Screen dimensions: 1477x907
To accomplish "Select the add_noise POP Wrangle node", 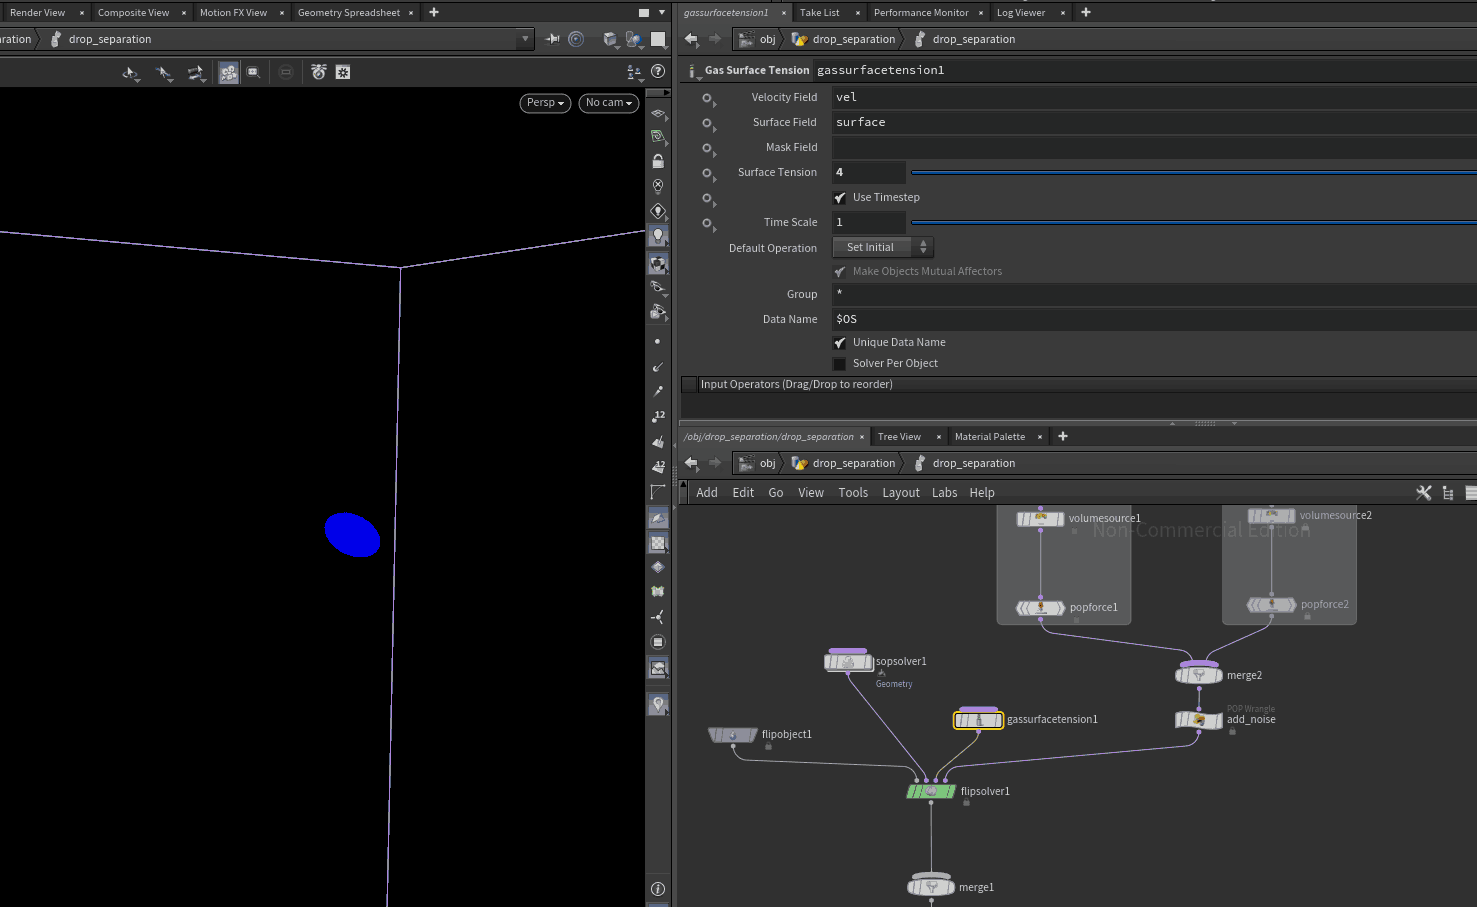I will (1198, 720).
